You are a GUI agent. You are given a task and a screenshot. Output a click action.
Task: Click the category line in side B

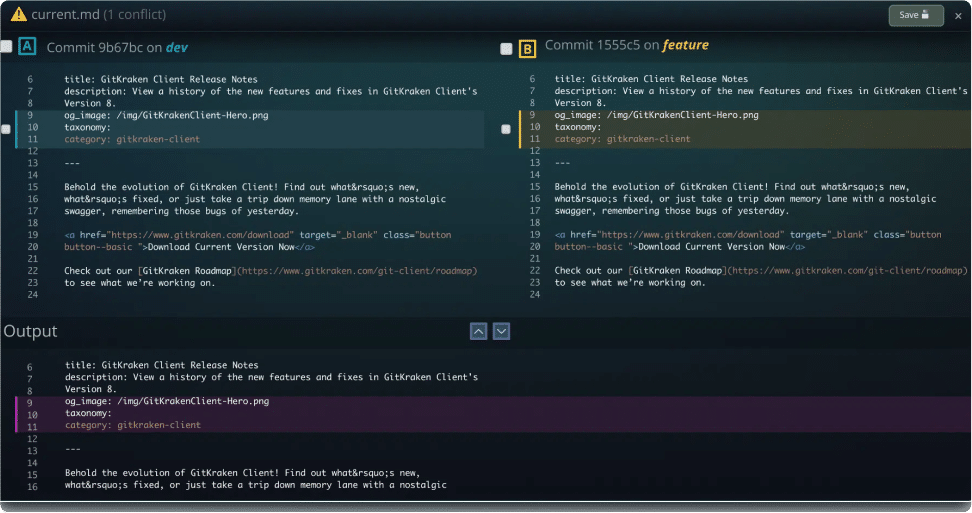point(622,139)
